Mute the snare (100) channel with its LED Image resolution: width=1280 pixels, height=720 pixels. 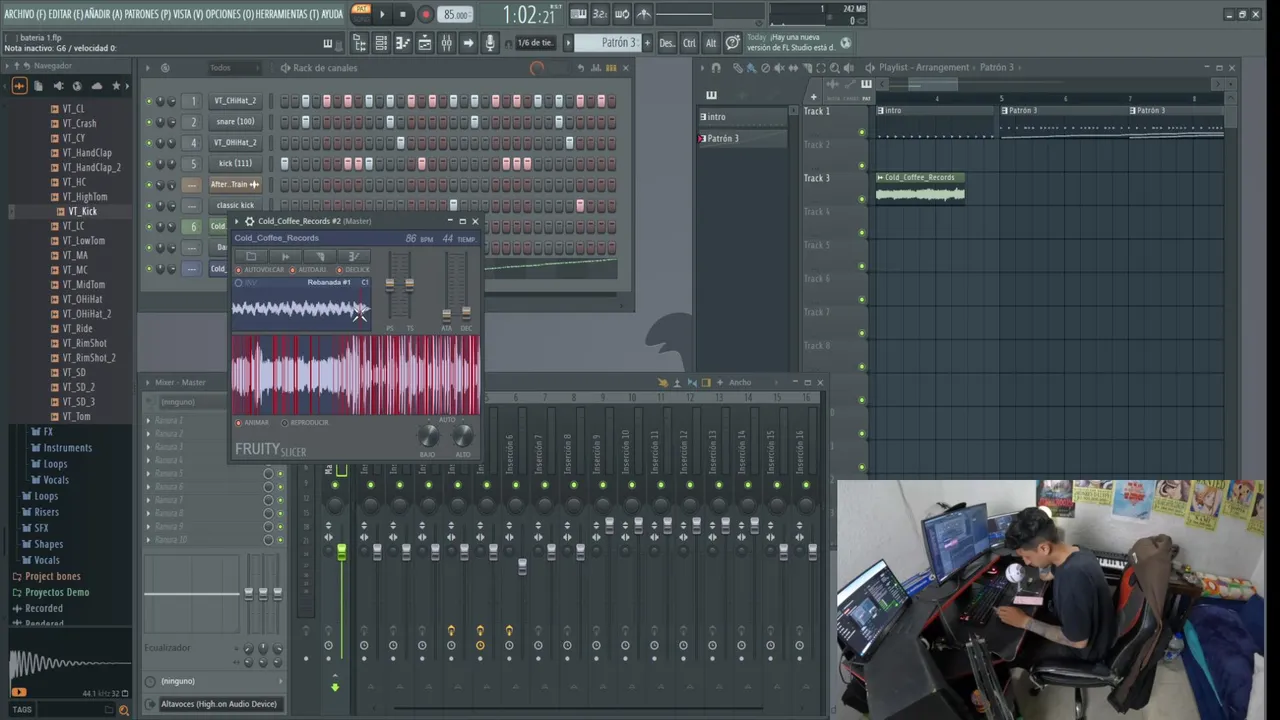pos(149,122)
